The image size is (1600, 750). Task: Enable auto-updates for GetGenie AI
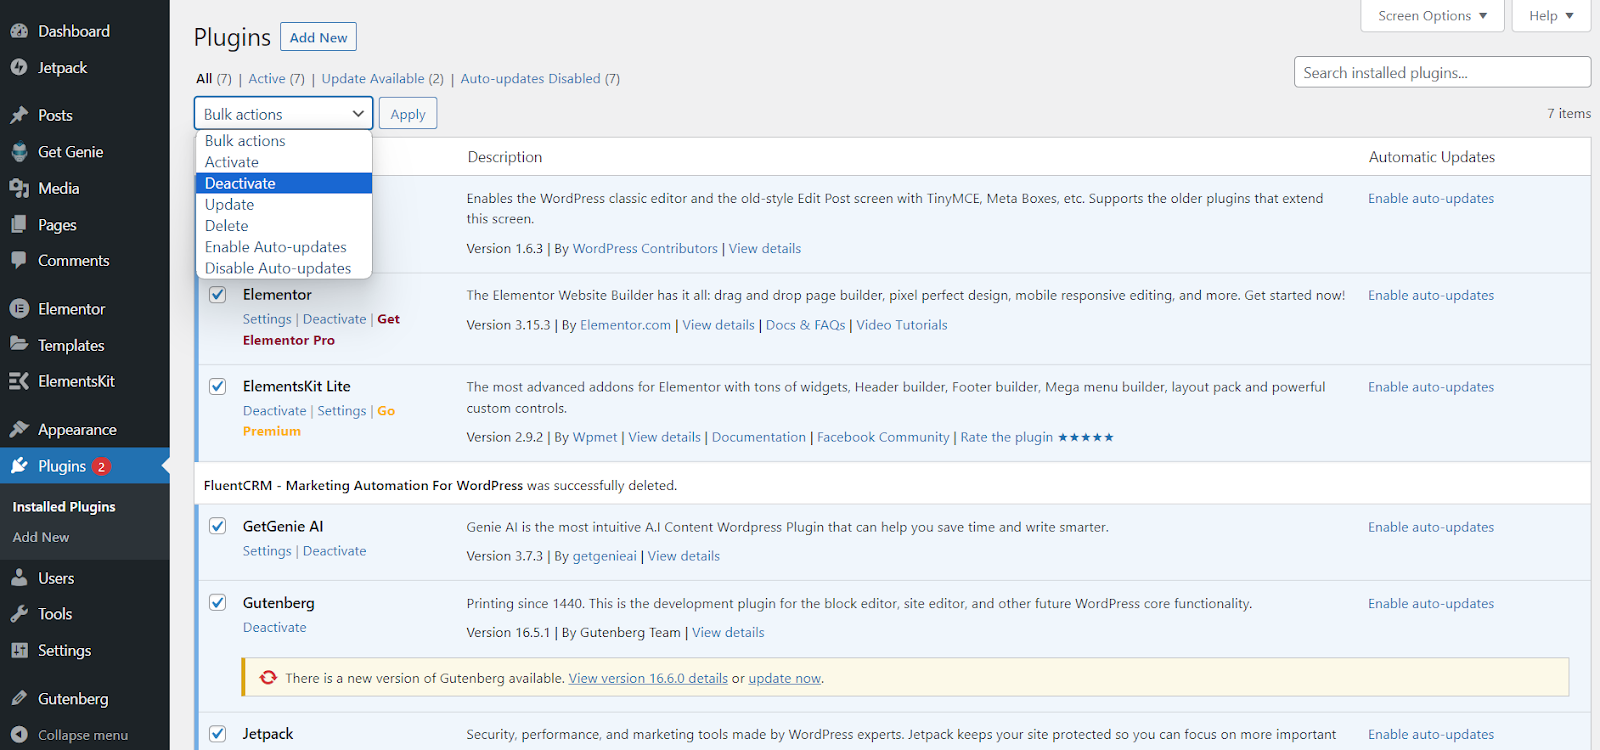tap(1431, 527)
